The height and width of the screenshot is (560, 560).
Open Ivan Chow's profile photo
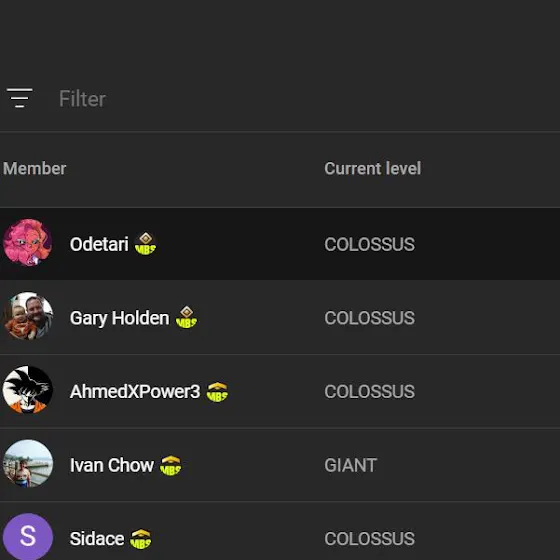tap(28, 464)
